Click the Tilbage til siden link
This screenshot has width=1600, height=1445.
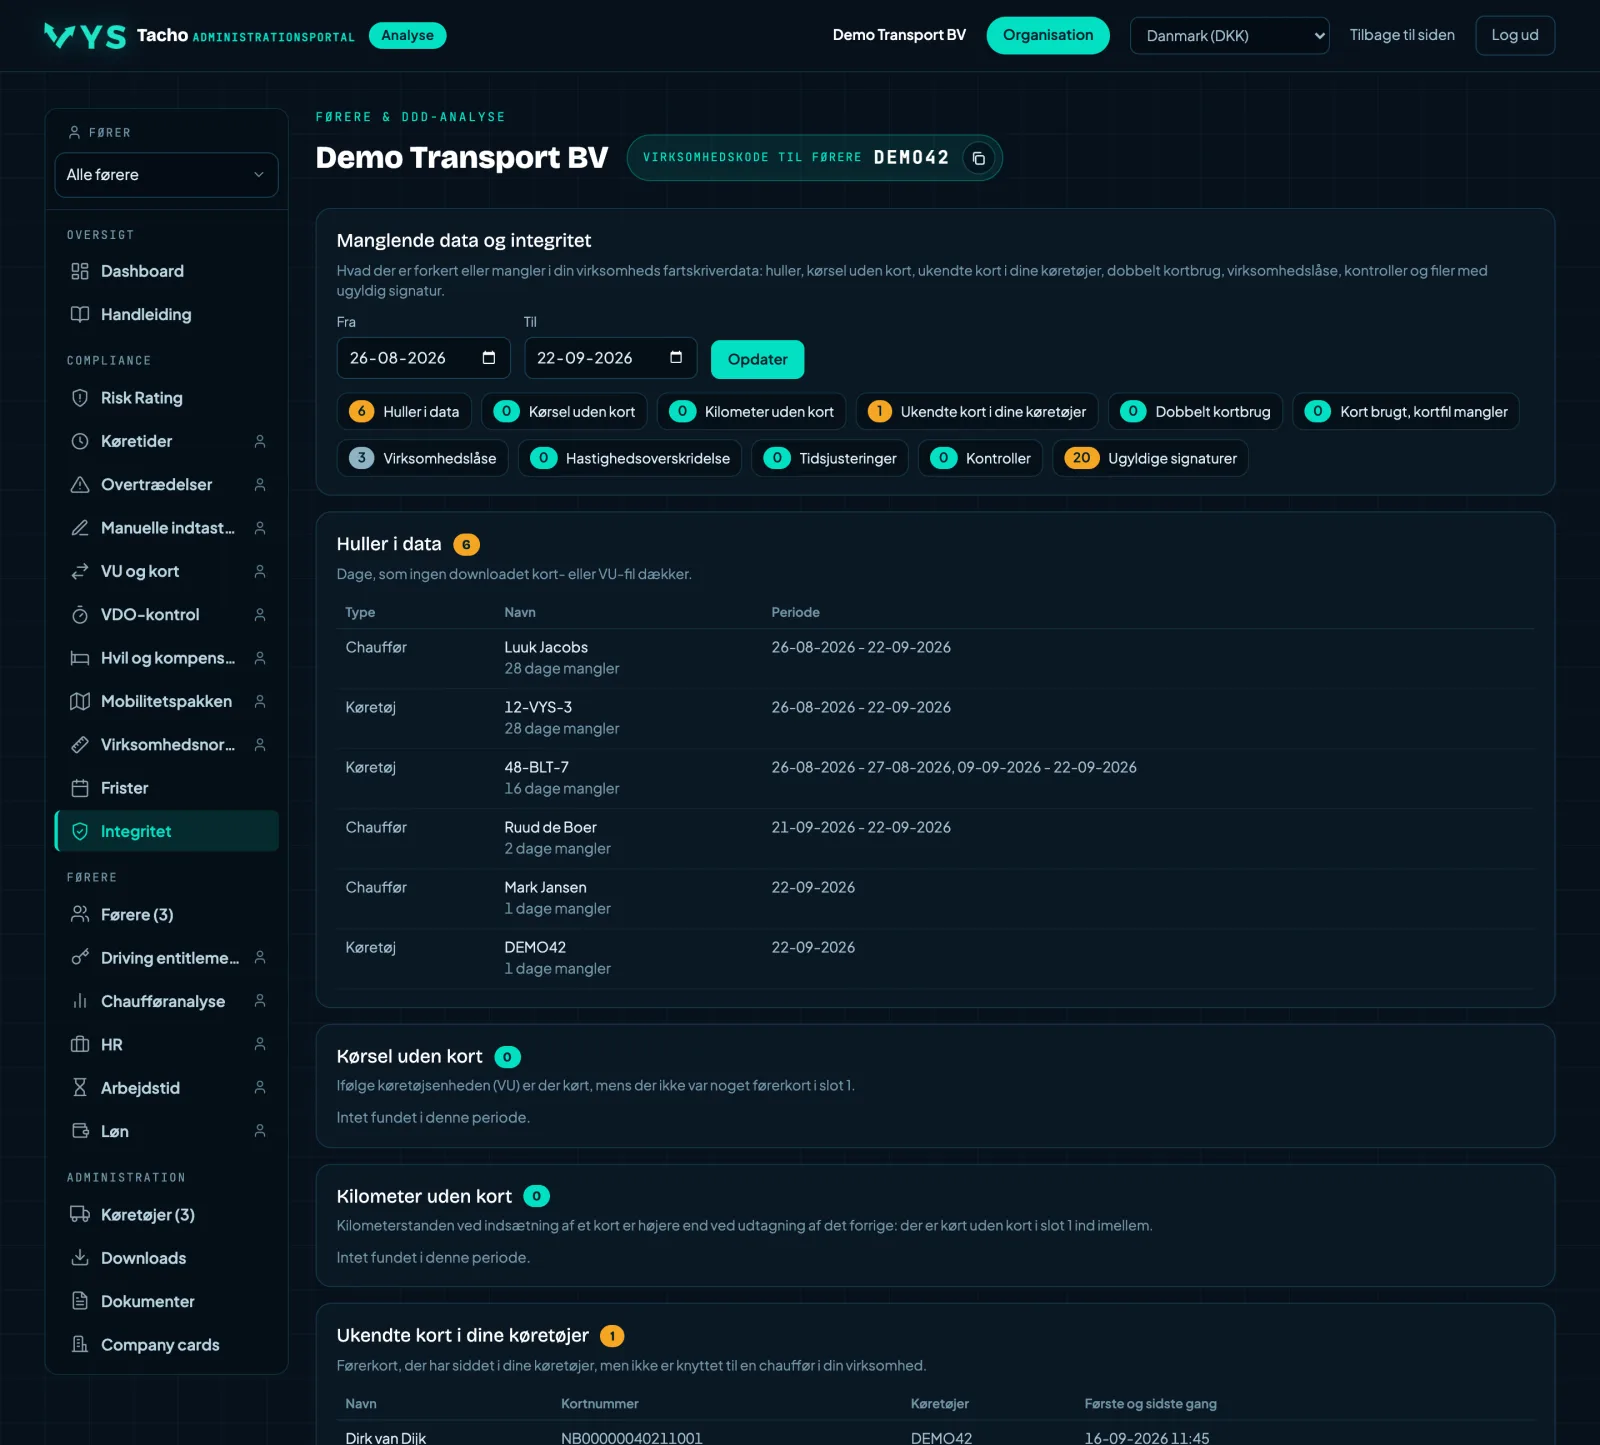tap(1402, 35)
